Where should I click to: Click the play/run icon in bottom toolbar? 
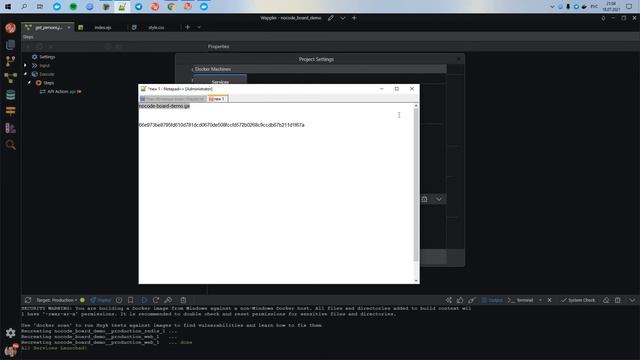click(x=144, y=300)
